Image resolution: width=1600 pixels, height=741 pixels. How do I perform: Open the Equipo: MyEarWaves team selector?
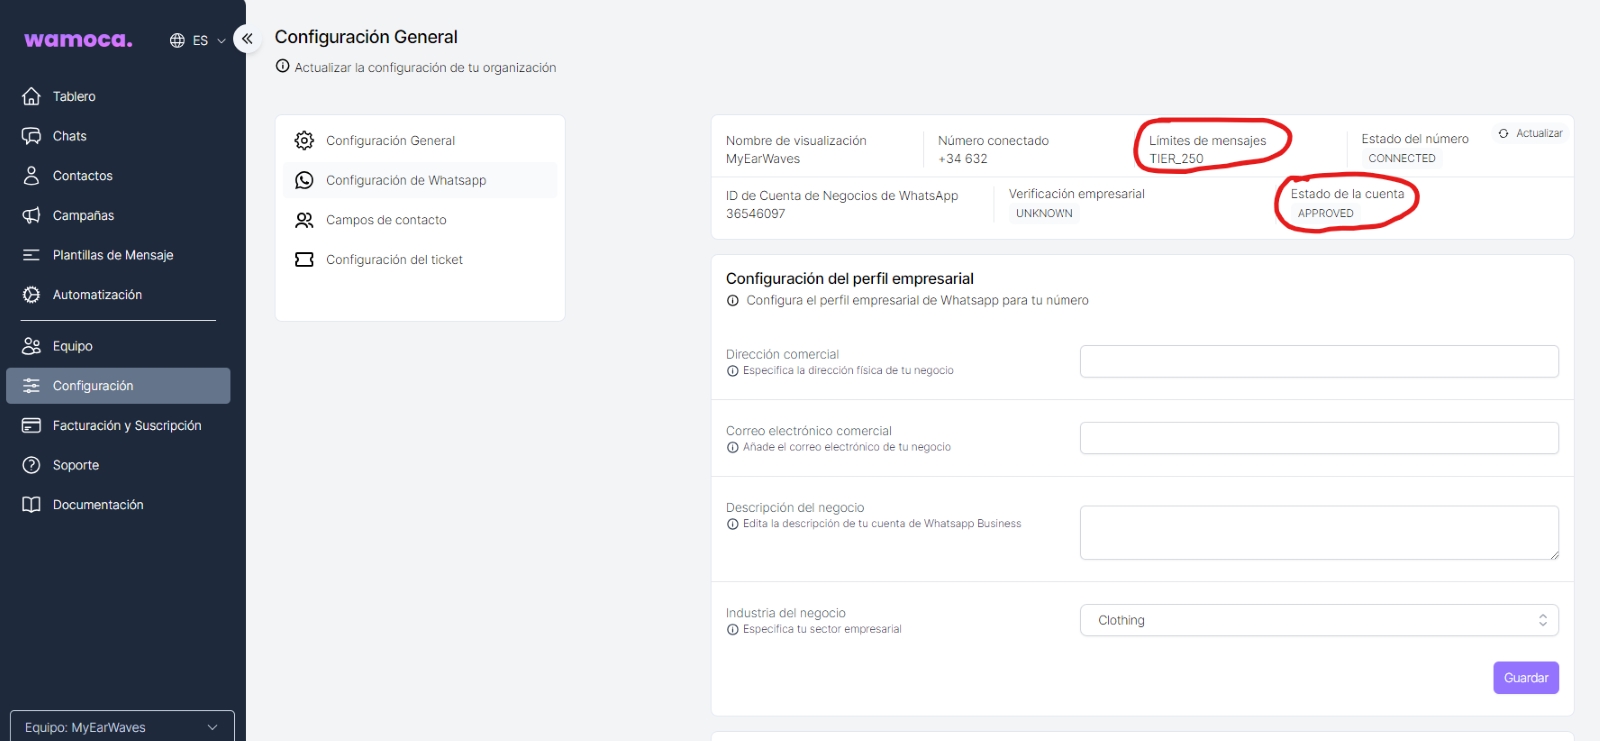pos(122,727)
